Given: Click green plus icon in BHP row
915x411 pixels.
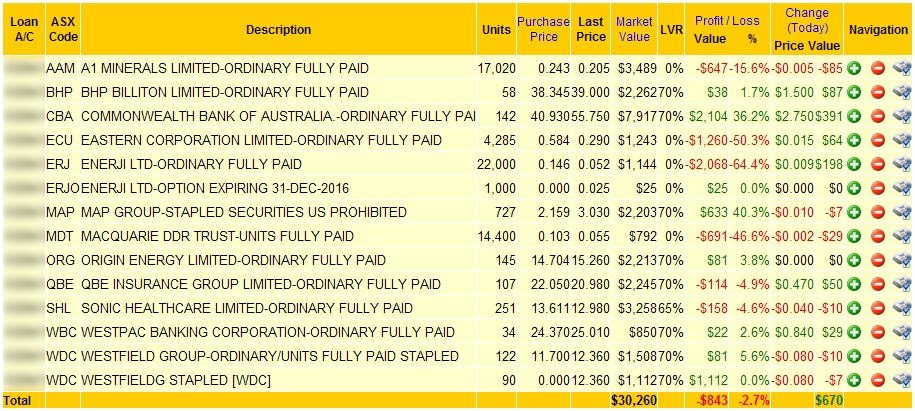Looking at the screenshot, I should pyautogui.click(x=854, y=92).
